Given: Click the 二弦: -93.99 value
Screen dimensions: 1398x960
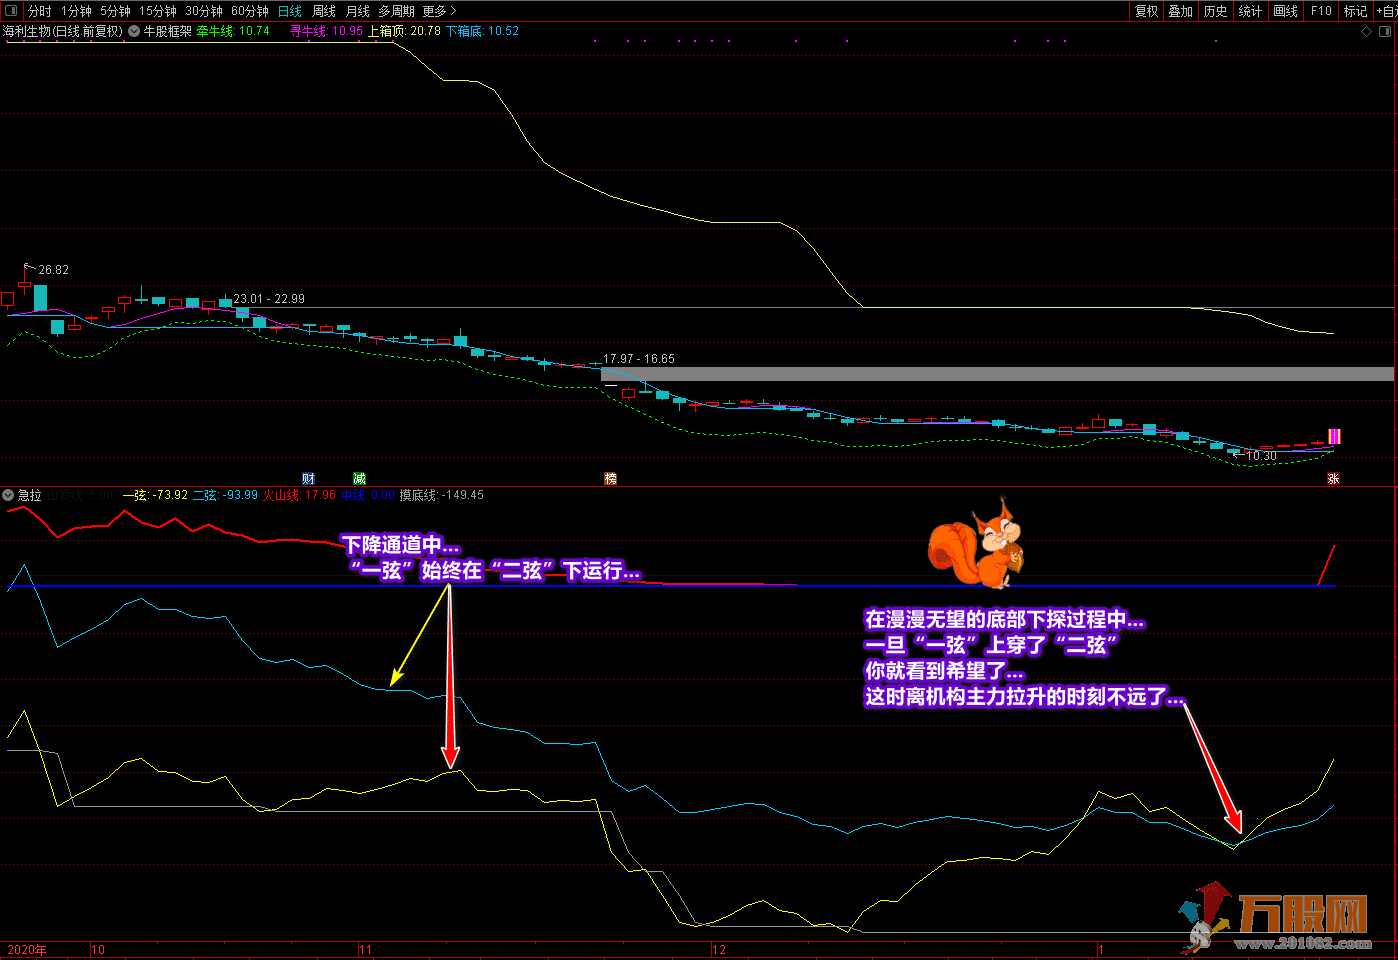Looking at the screenshot, I should tap(225, 495).
